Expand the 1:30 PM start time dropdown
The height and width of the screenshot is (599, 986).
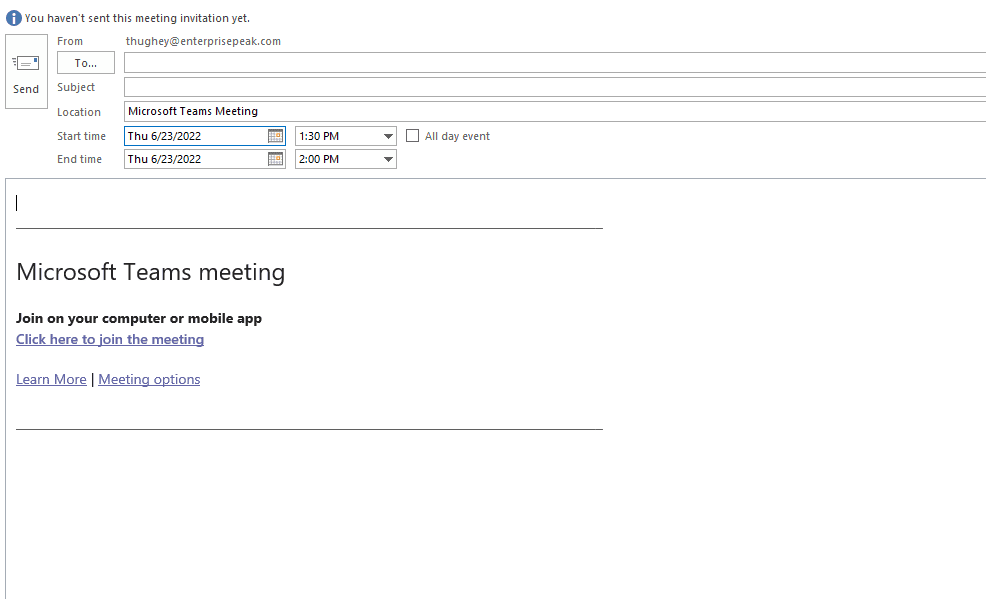point(388,136)
